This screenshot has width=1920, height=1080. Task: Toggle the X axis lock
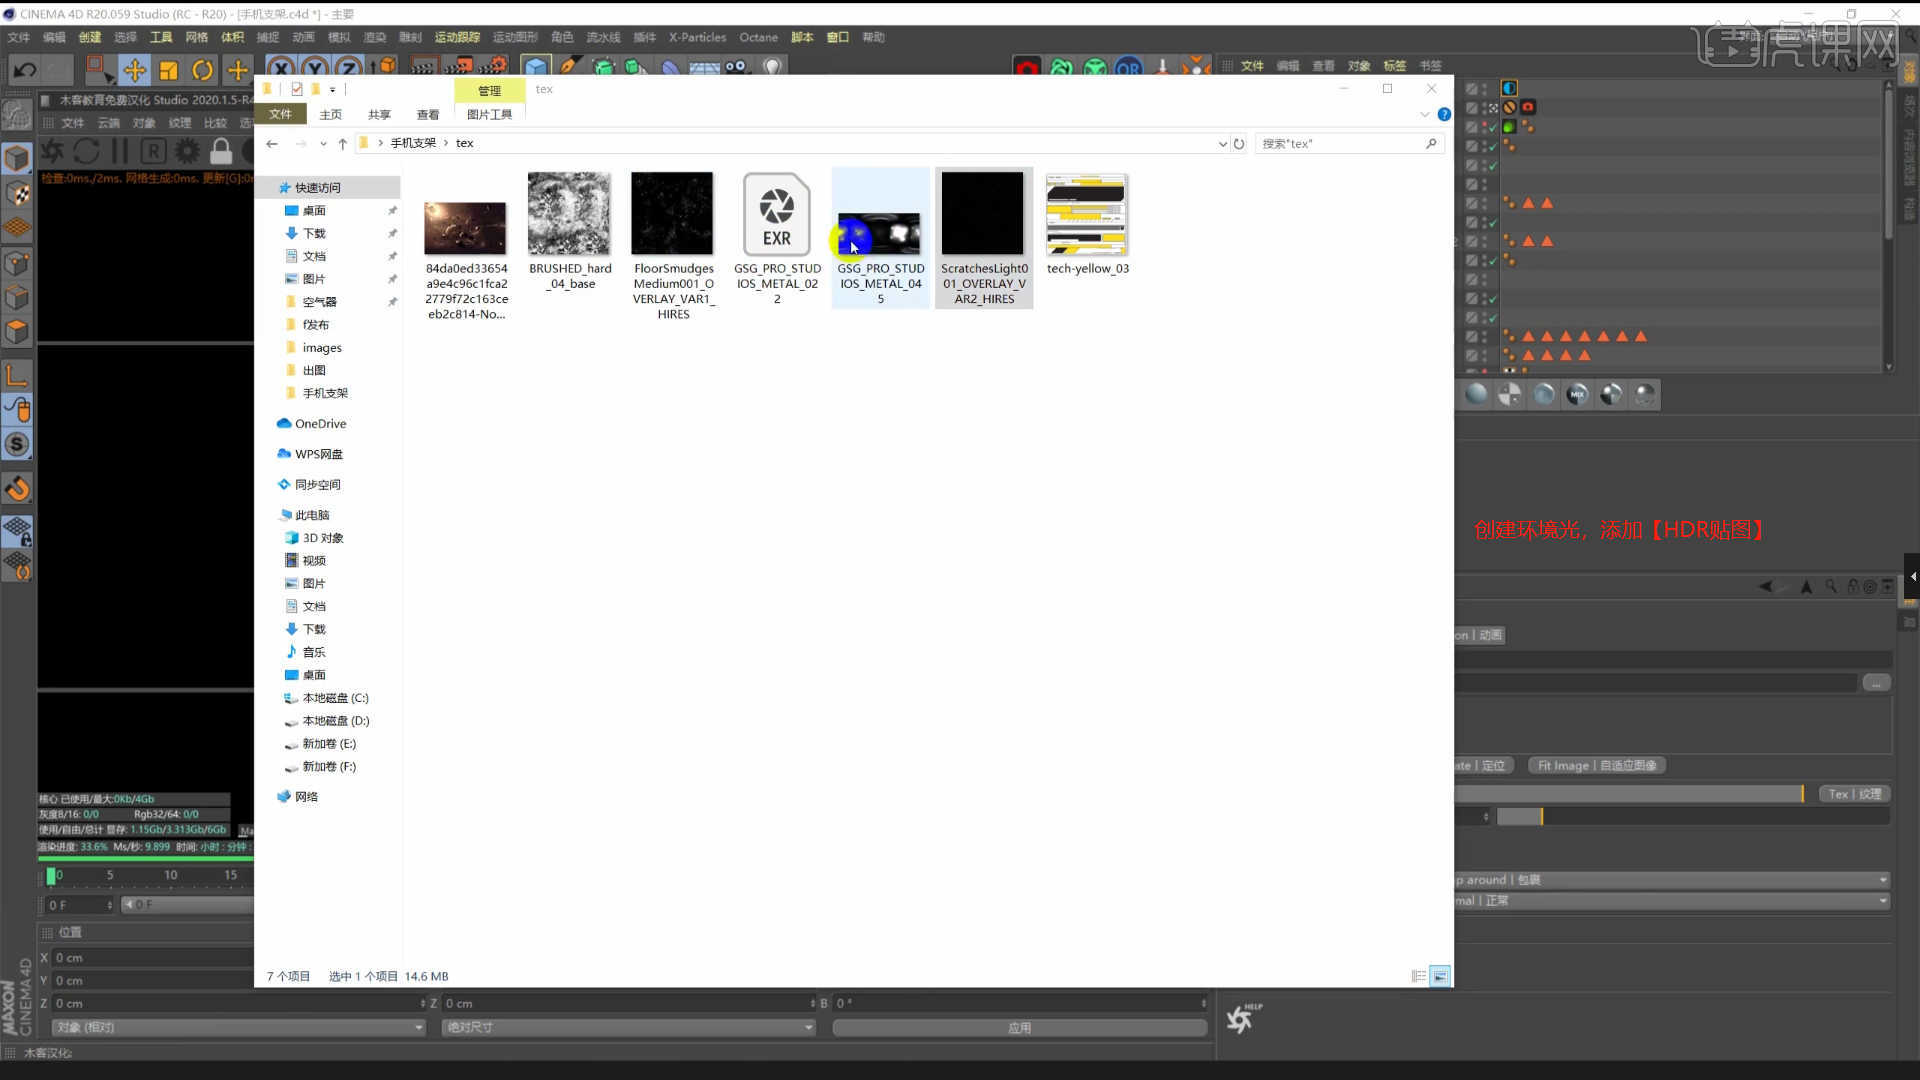[x=281, y=67]
